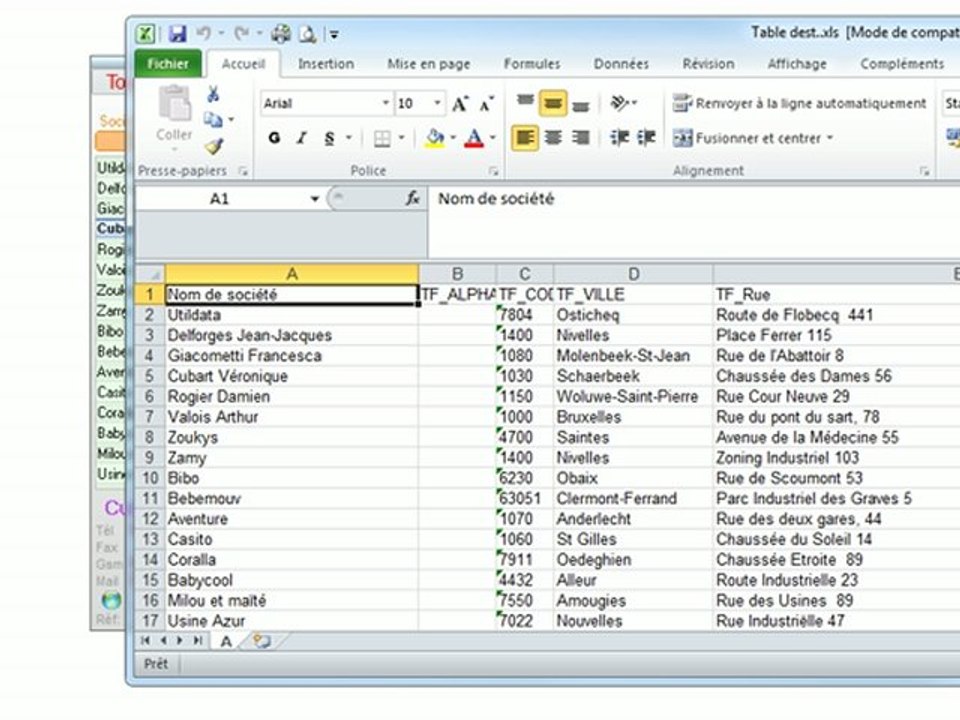This screenshot has width=960, height=720.
Task: Click the formula bar showing Nom de société
Action: click(x=693, y=221)
